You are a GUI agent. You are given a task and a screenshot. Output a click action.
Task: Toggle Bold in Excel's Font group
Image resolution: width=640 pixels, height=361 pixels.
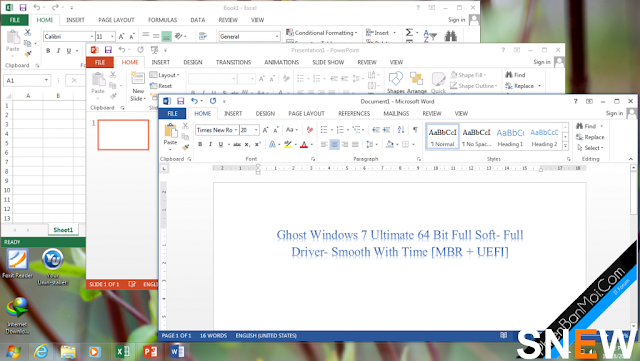[48, 51]
